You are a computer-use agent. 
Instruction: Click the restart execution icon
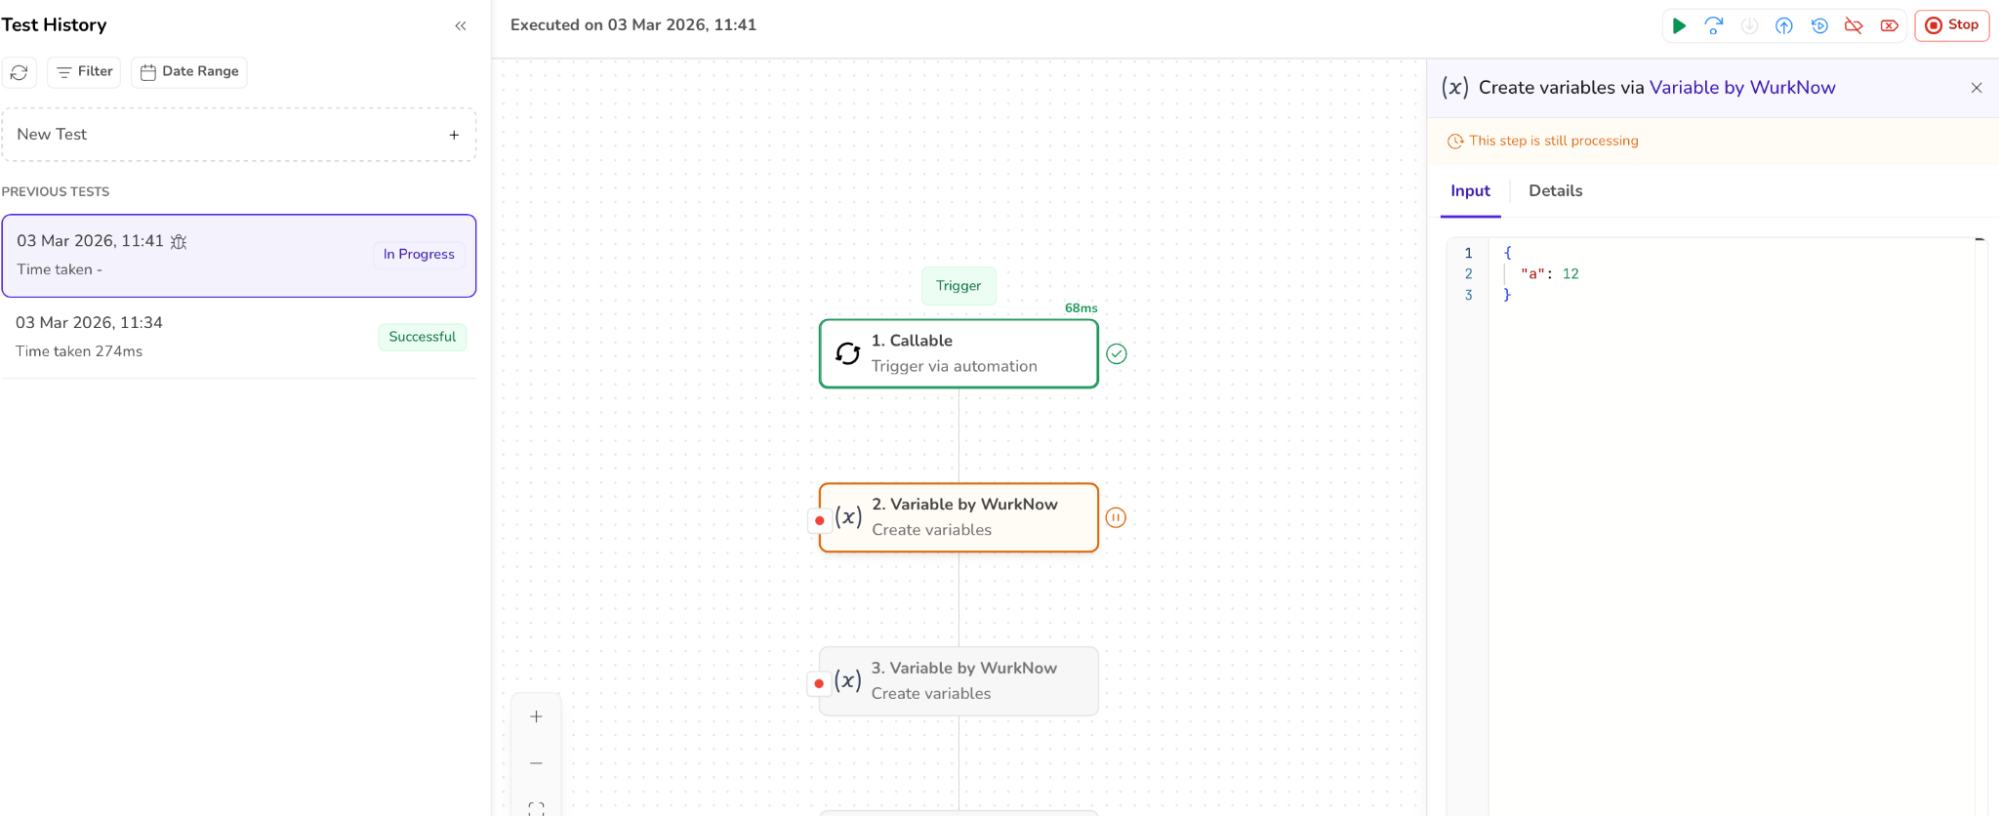click(x=1819, y=26)
